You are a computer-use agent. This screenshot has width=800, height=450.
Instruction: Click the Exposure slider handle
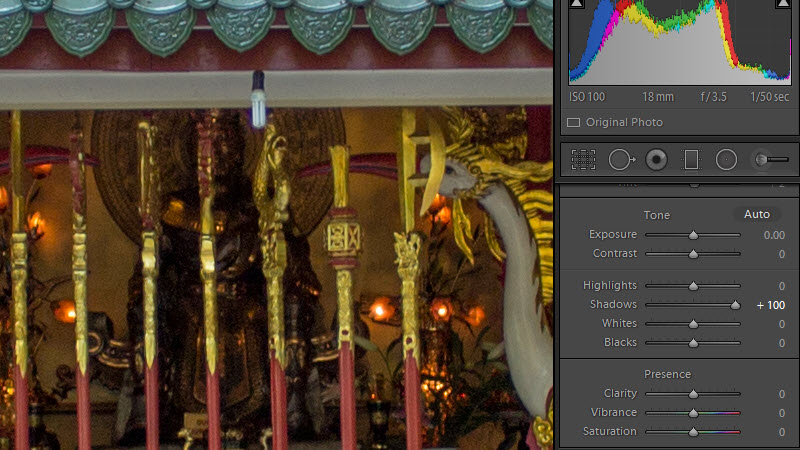click(x=693, y=235)
